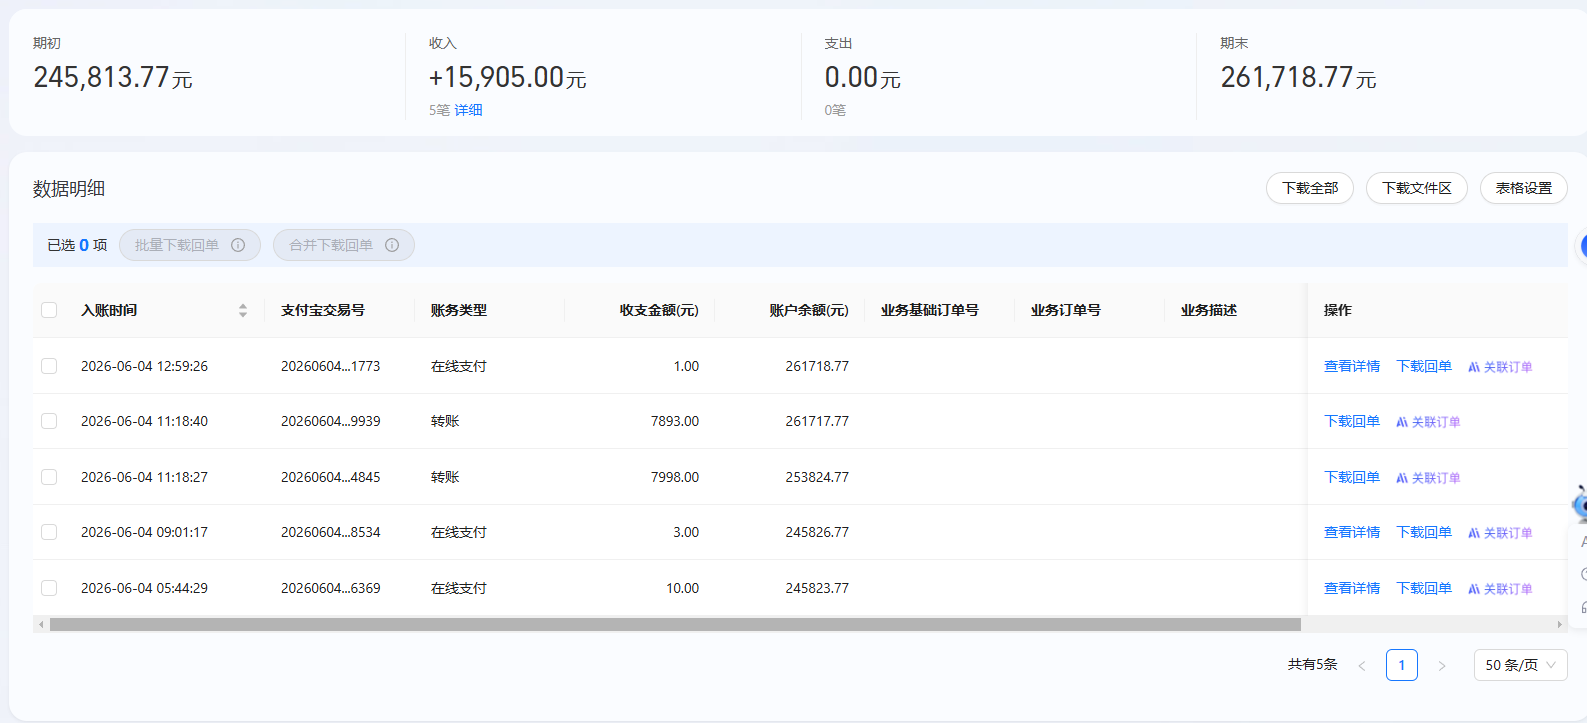Screen dimensions: 1587x723
Task: Open the robot assistant icon at right edge
Action: 1579,504
